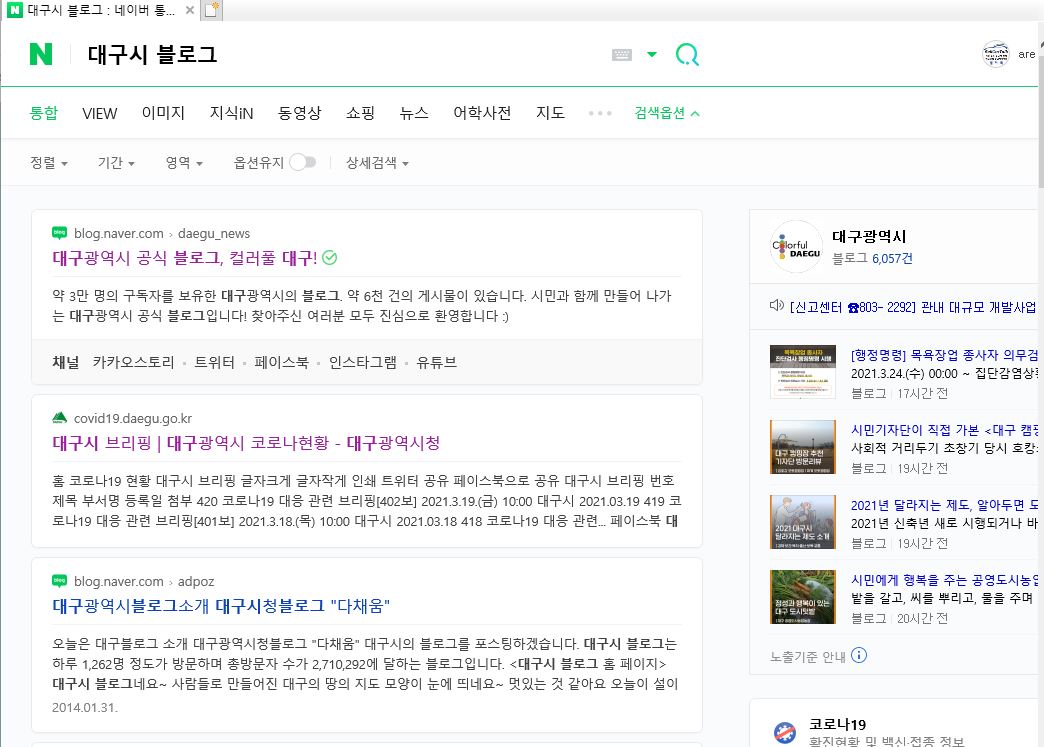Screen dimensions: 1044x747
Task: Click the magnifying glass search icon
Action: click(687, 54)
